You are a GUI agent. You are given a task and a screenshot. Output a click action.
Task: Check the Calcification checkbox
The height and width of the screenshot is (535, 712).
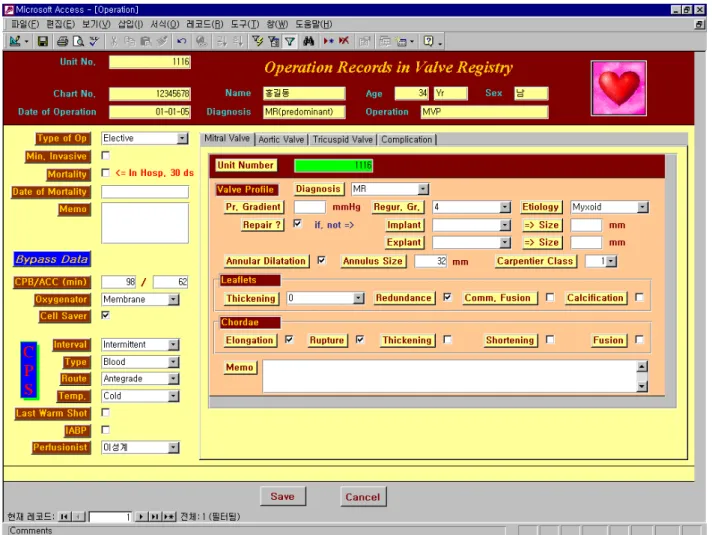(639, 297)
